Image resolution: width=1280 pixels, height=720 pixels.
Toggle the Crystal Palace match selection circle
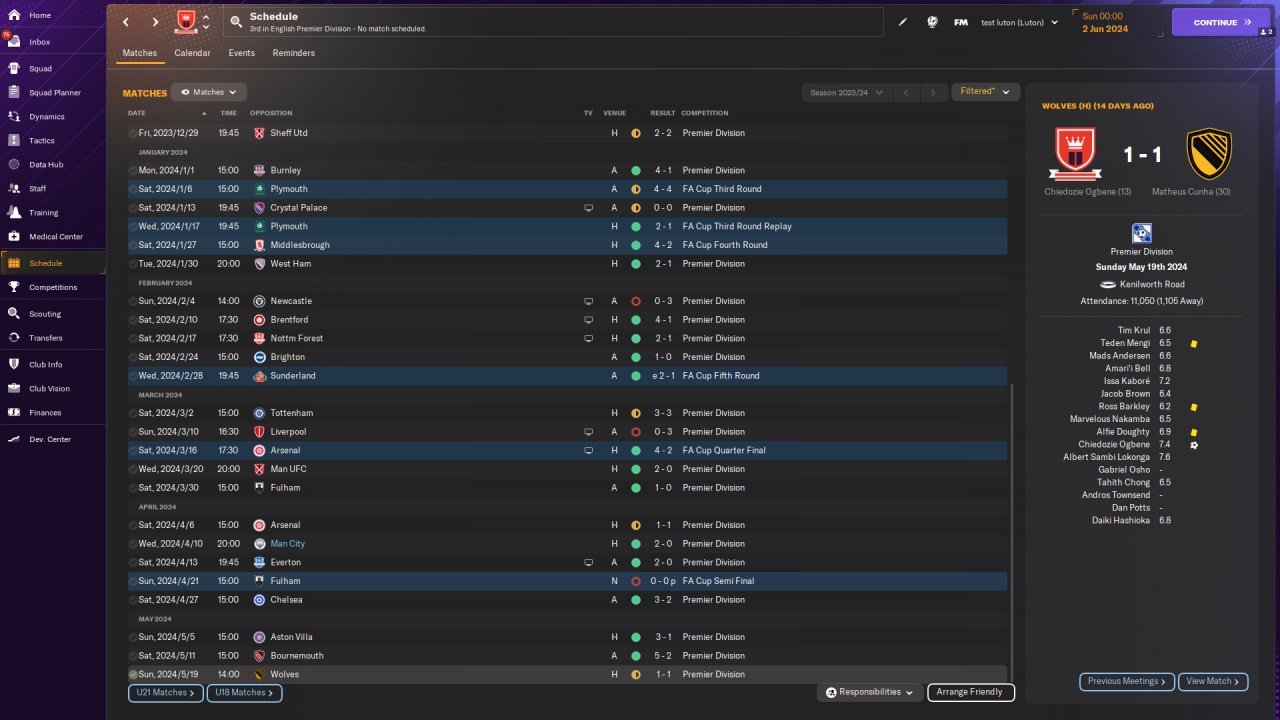point(133,208)
